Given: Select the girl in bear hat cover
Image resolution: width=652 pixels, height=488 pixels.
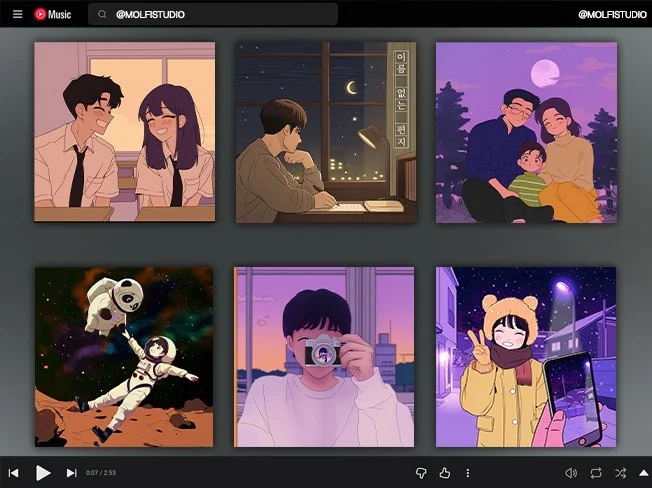Looking at the screenshot, I should (526, 357).
